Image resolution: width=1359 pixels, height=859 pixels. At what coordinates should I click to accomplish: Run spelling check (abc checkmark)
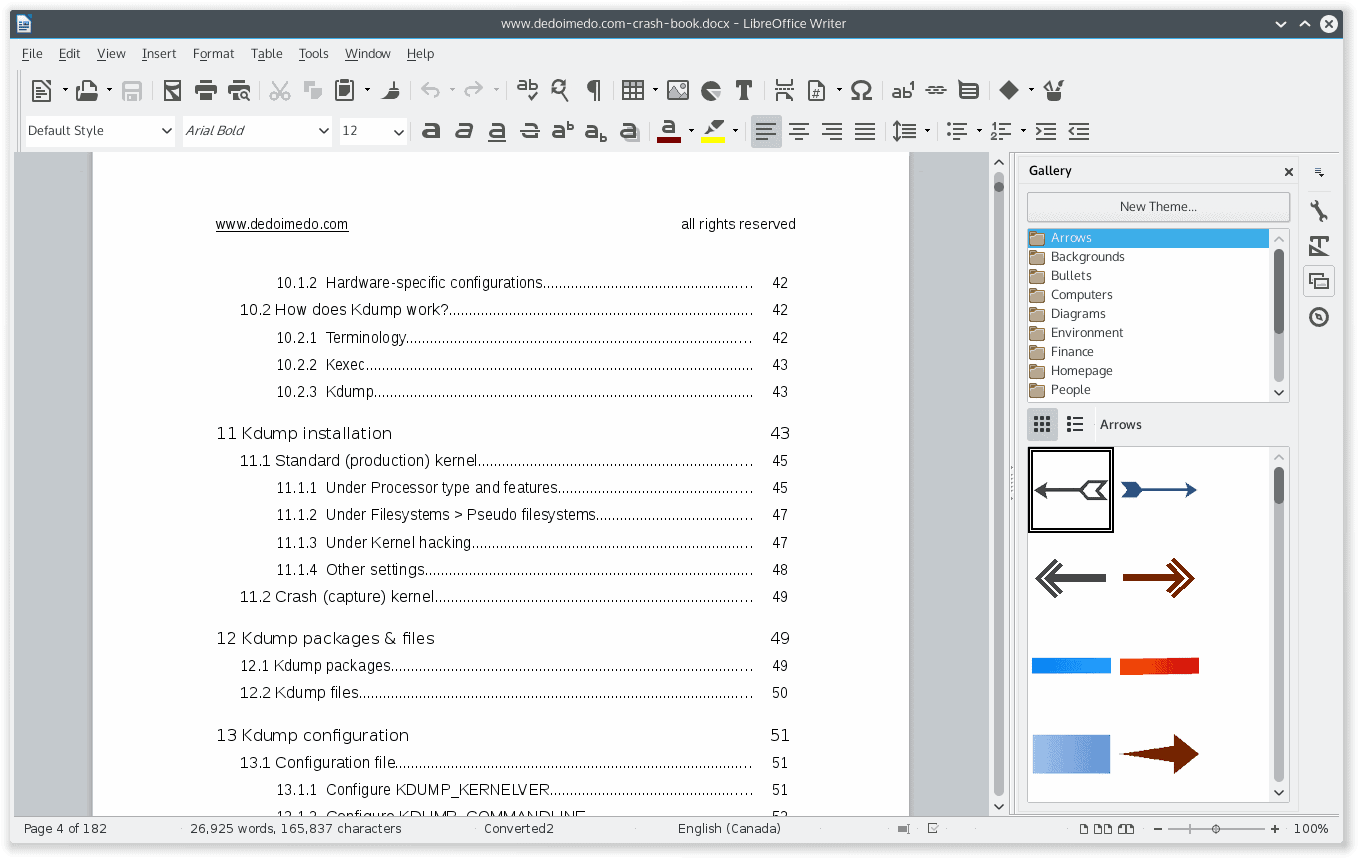coord(527,91)
